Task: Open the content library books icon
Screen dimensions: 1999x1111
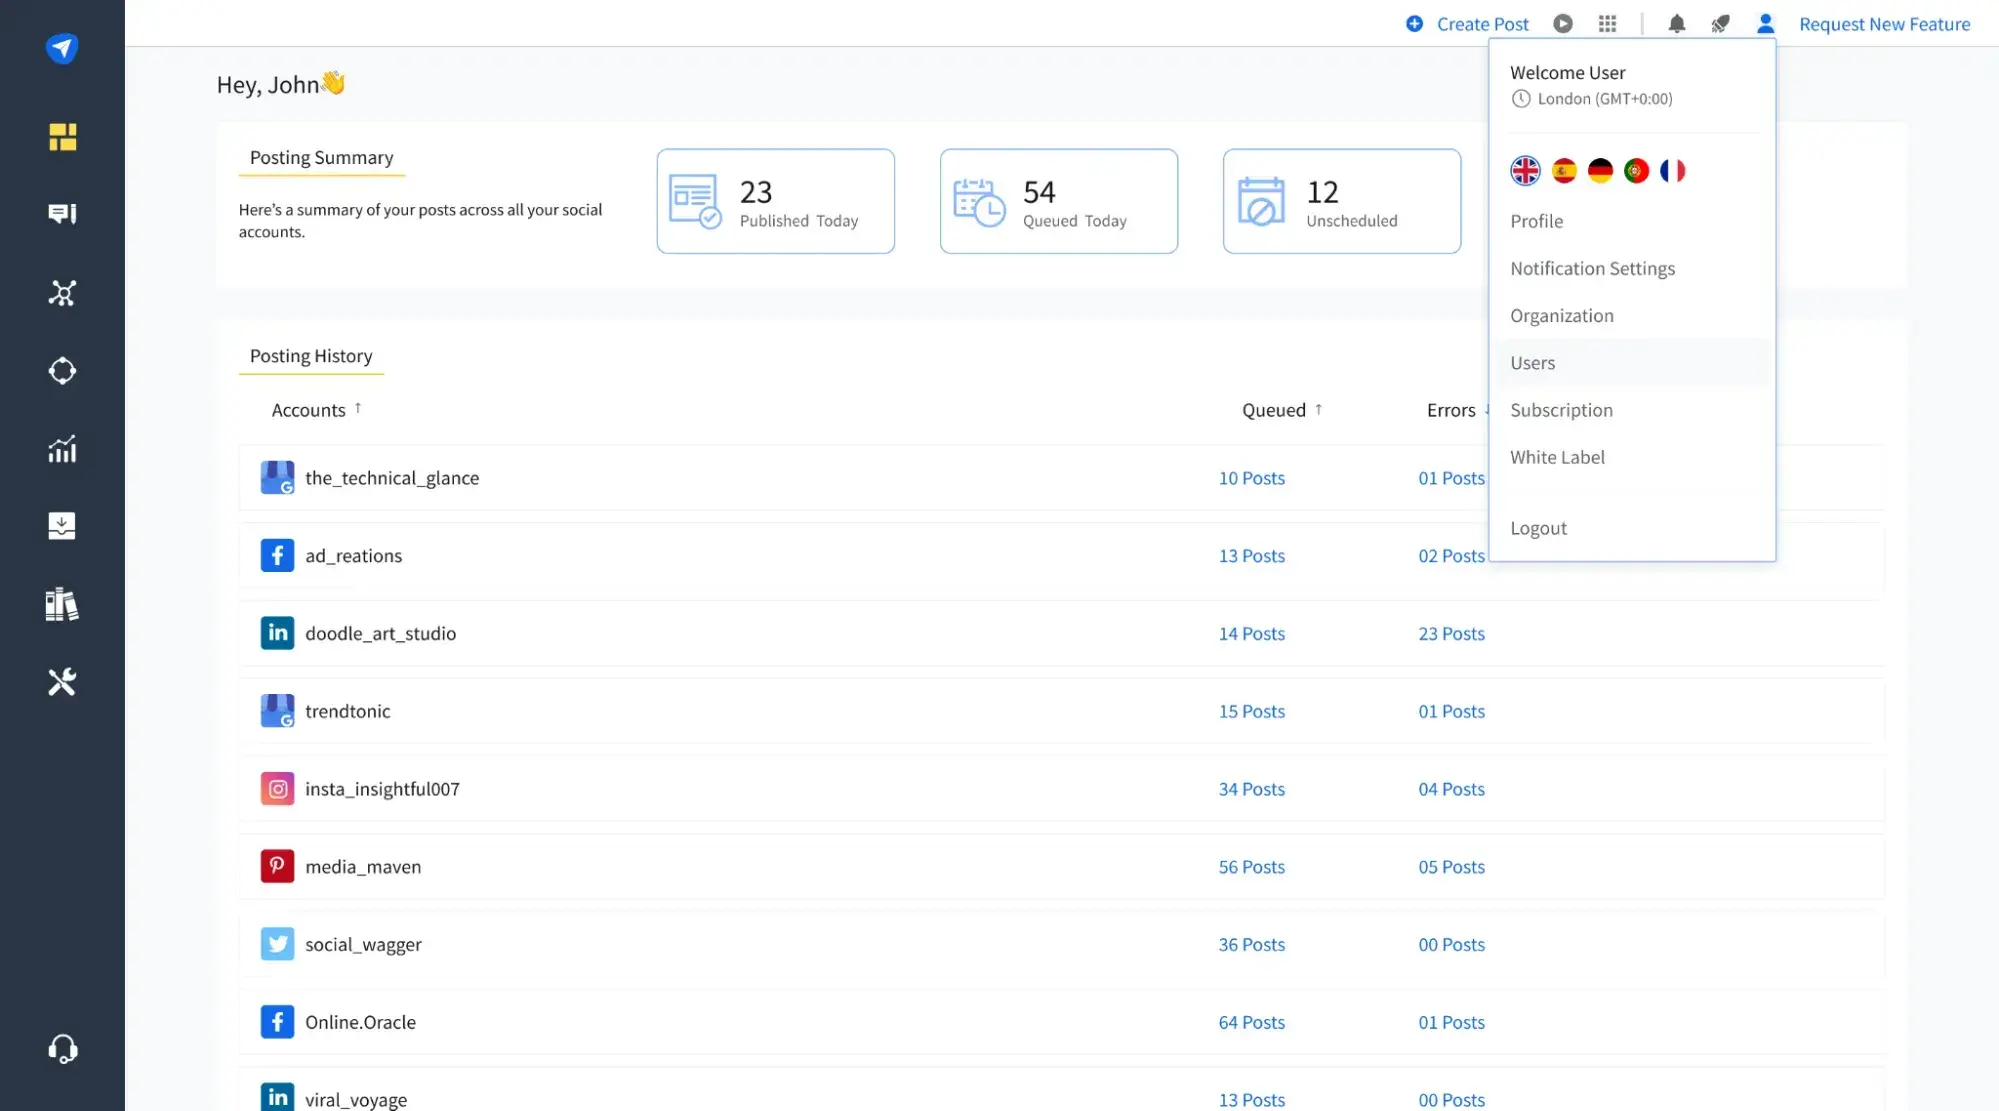Action: [x=62, y=604]
